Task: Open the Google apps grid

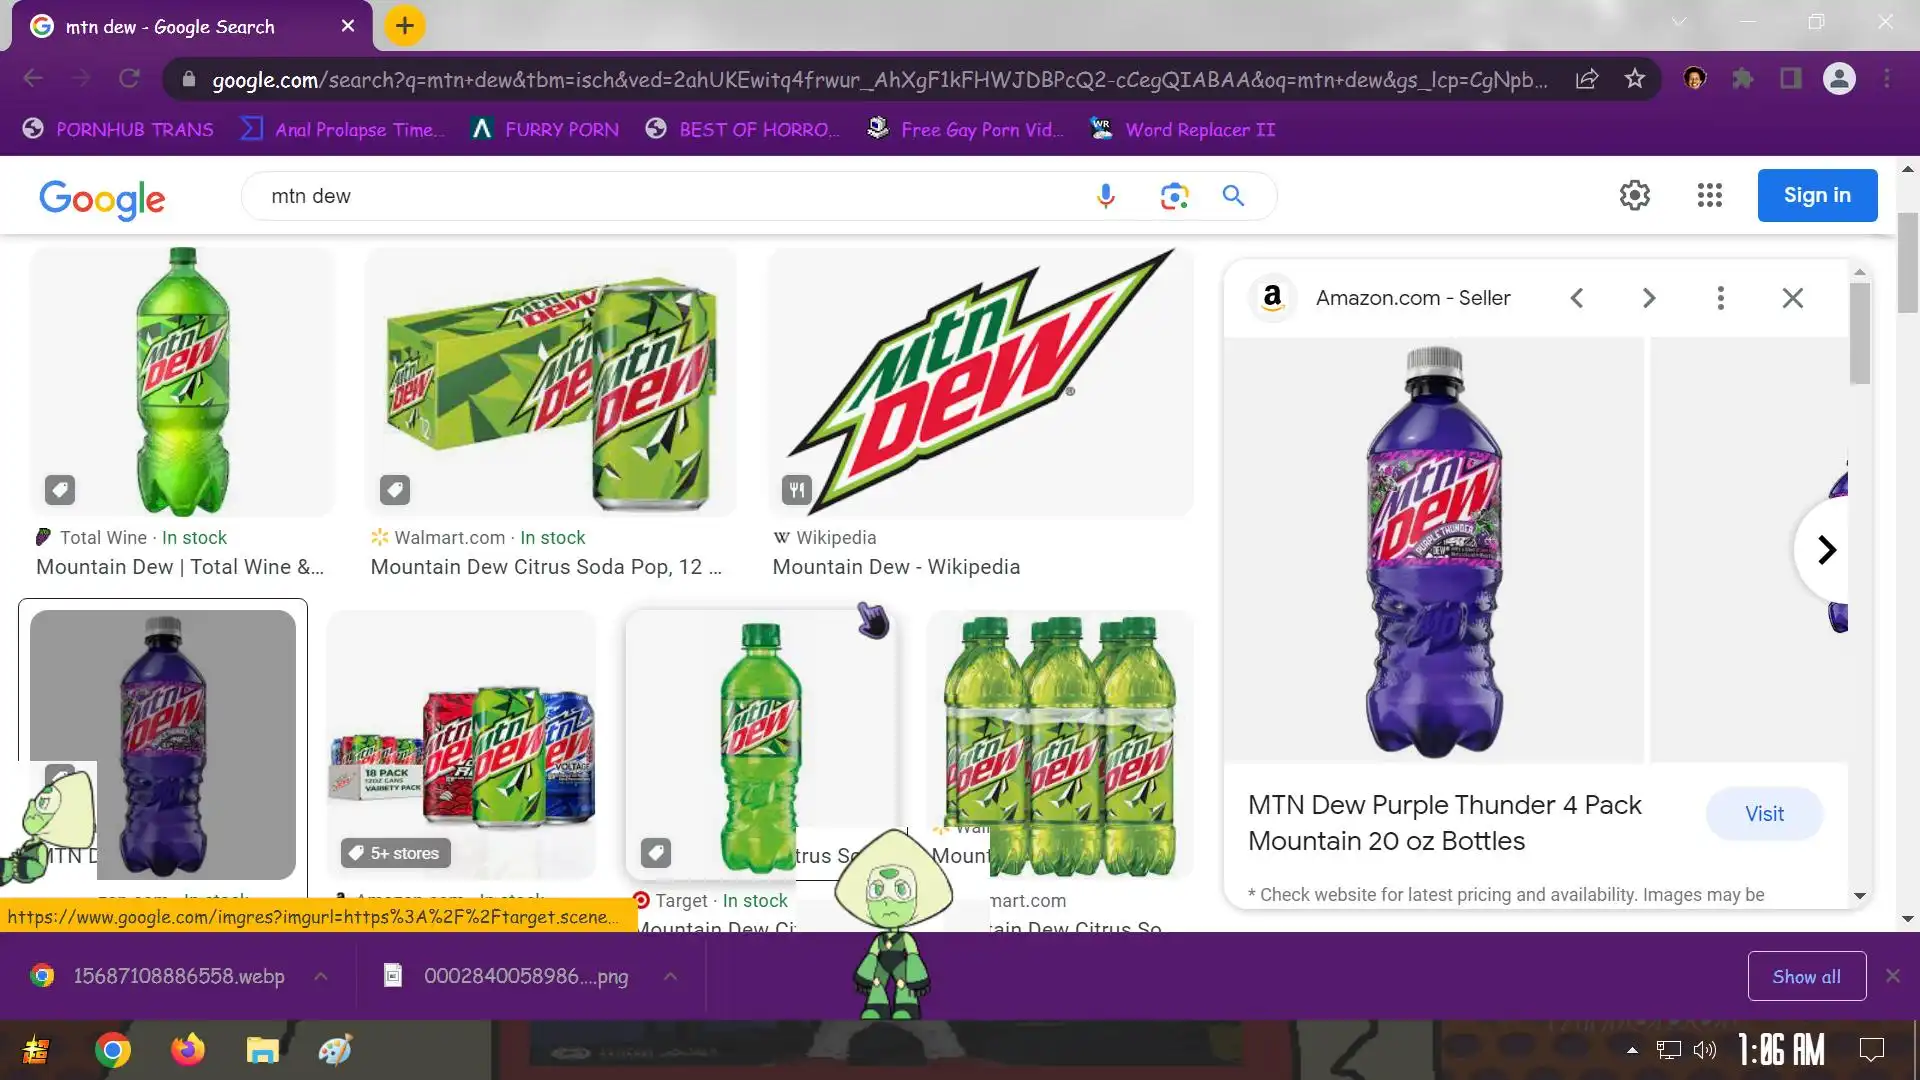Action: pyautogui.click(x=1709, y=195)
